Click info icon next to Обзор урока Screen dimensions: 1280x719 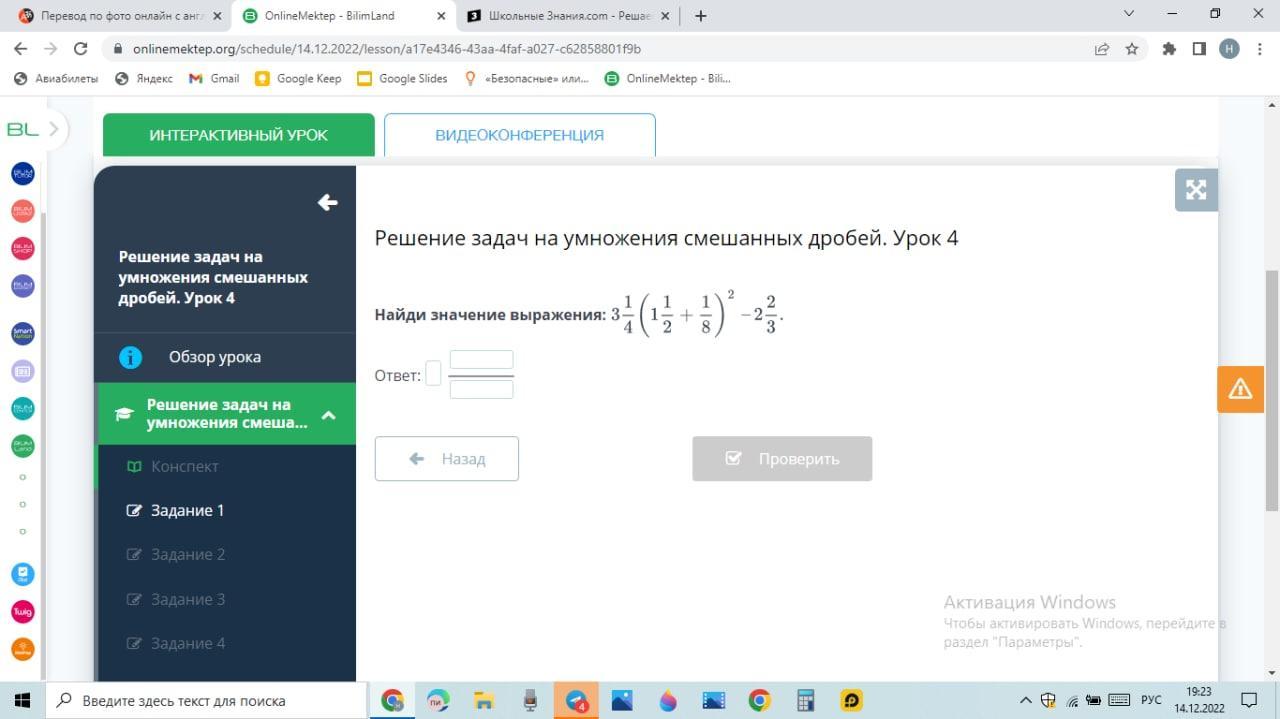tap(130, 357)
